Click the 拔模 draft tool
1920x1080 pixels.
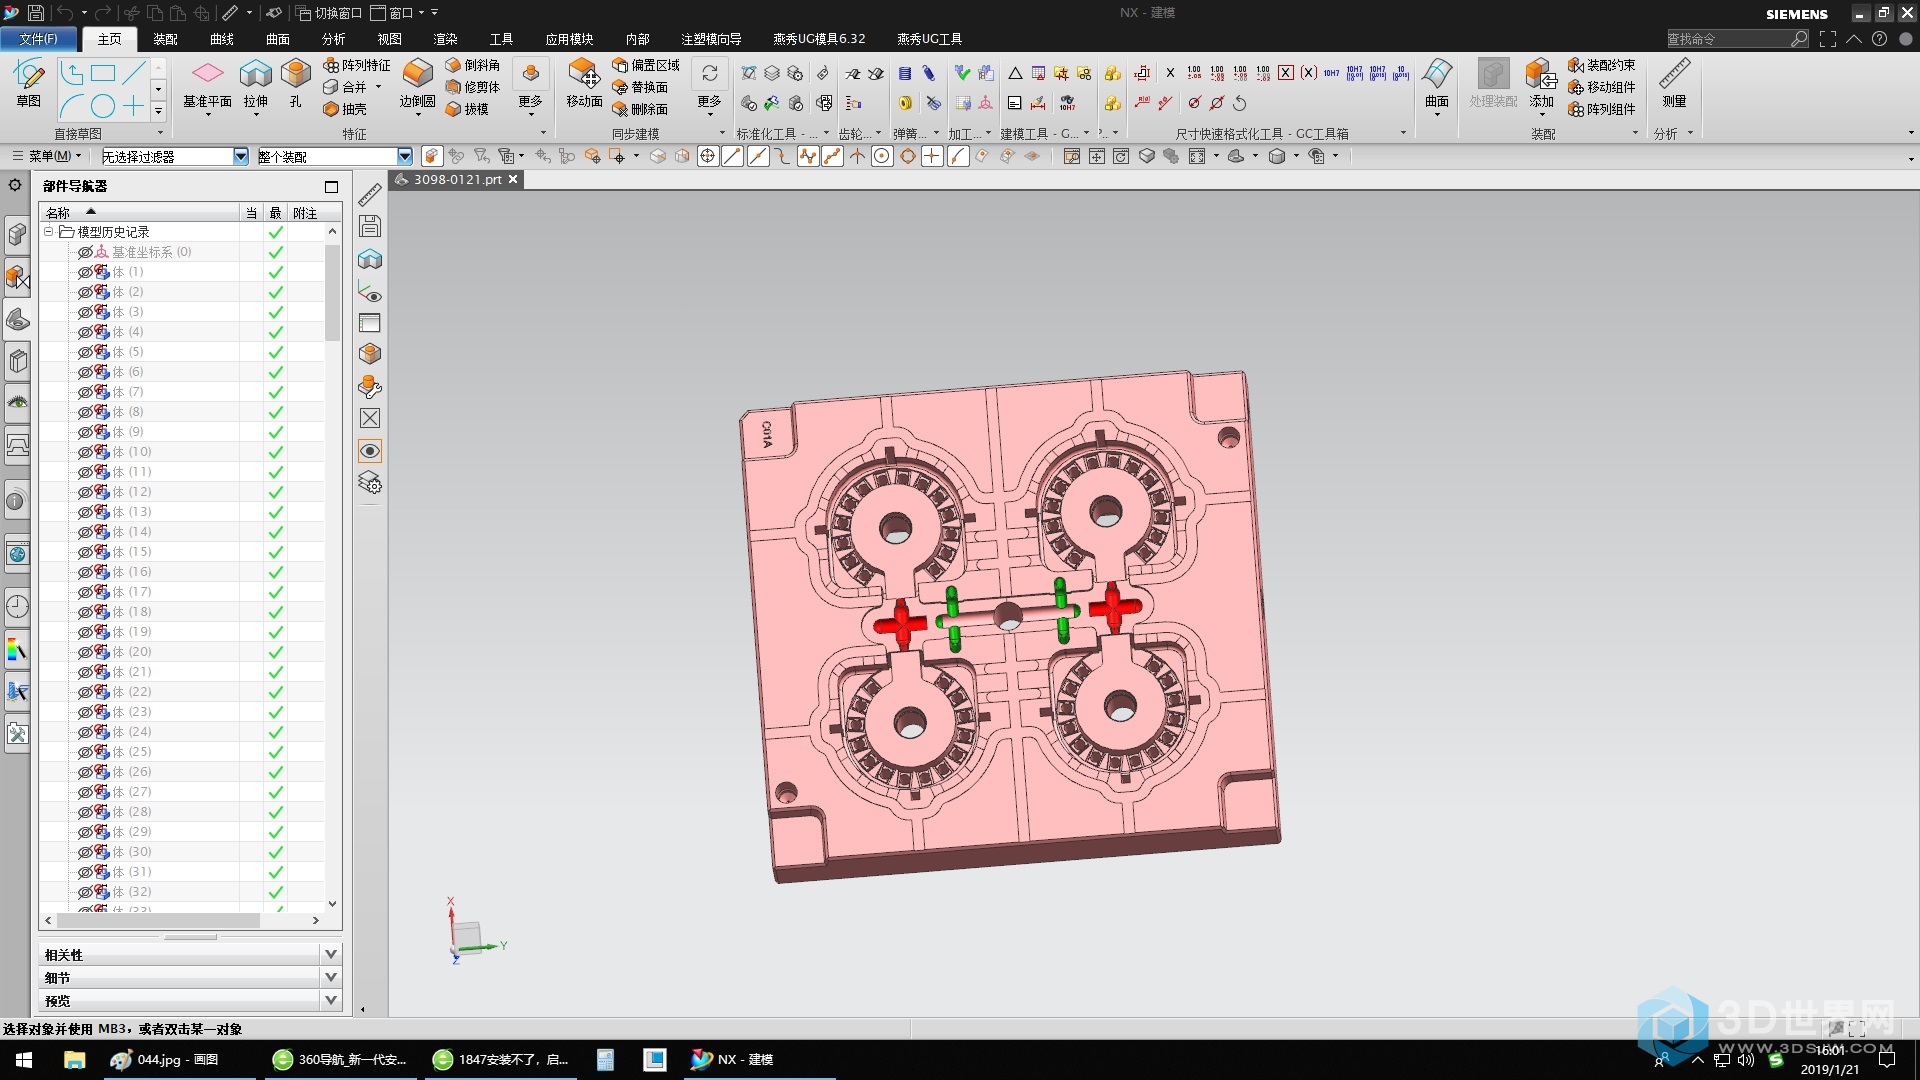tap(467, 109)
